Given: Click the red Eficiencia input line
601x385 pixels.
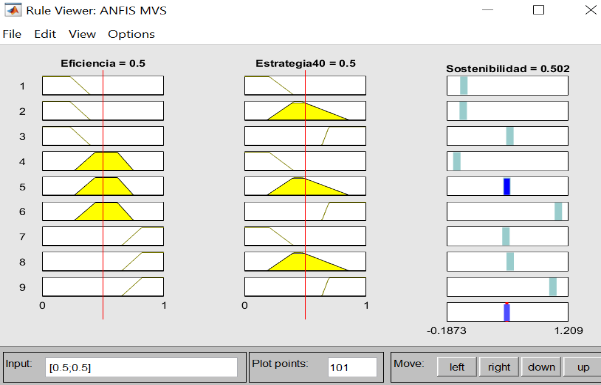Looking at the screenshot, I should pyautogui.click(x=103, y=194).
